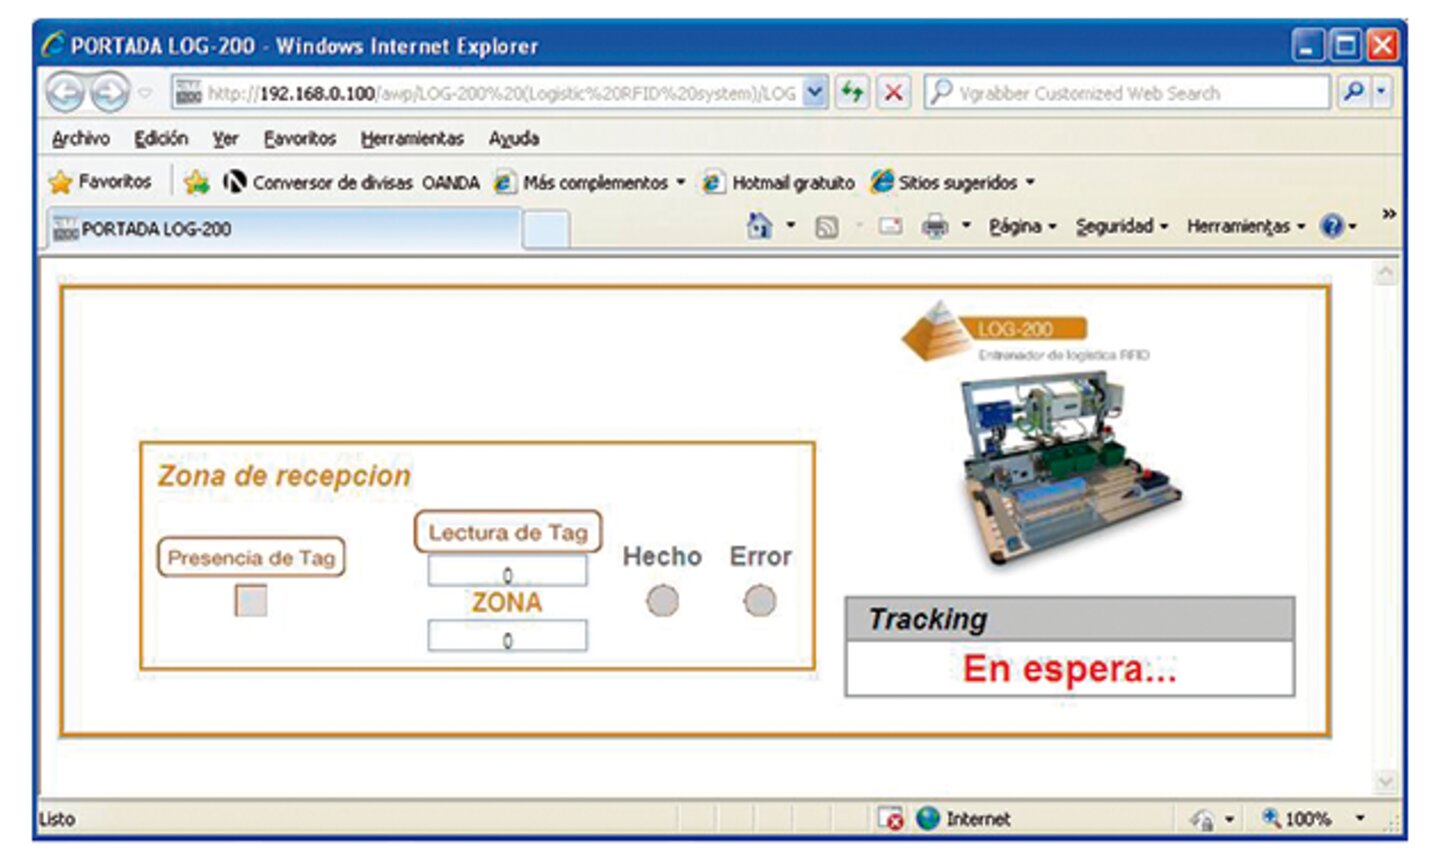Select the PORTADA LOG-200 tab
This screenshot has height=859, width=1440.
(x=284, y=229)
